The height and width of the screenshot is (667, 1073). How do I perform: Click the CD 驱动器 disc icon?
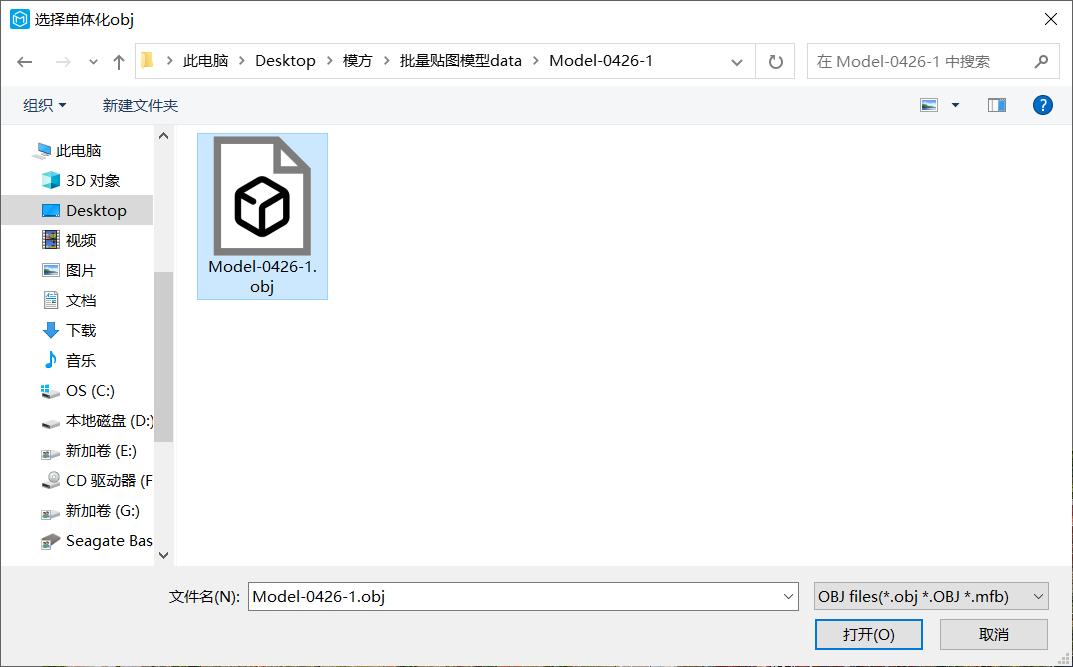click(x=51, y=480)
